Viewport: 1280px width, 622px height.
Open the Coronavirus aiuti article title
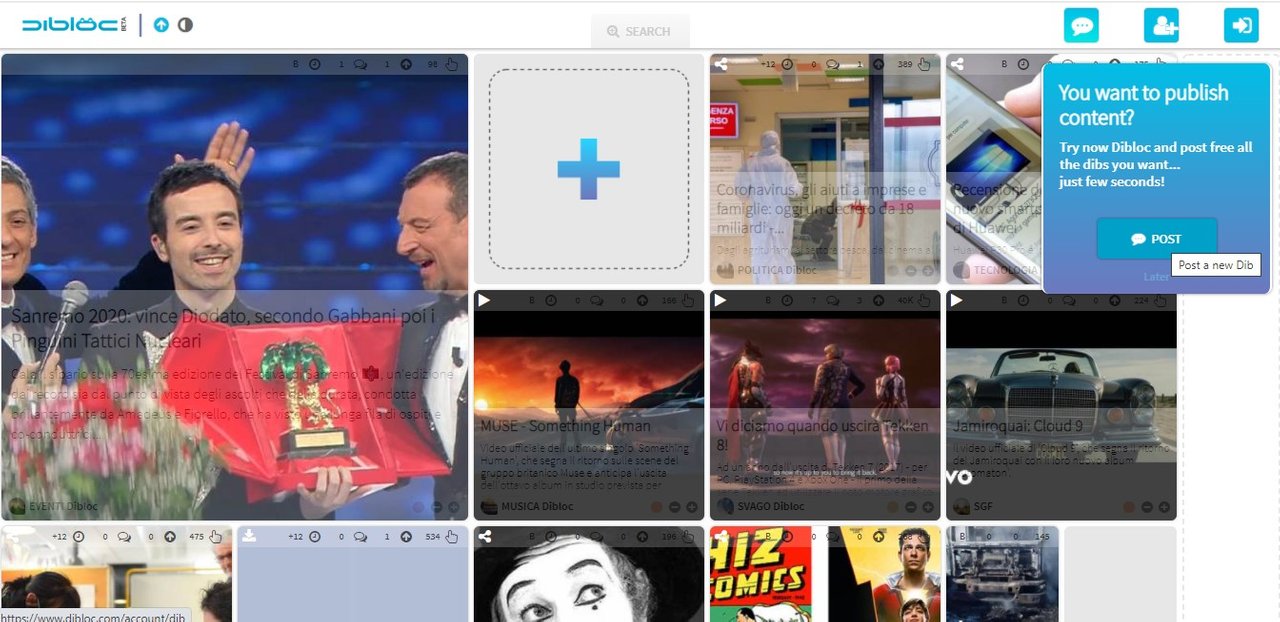(x=822, y=209)
